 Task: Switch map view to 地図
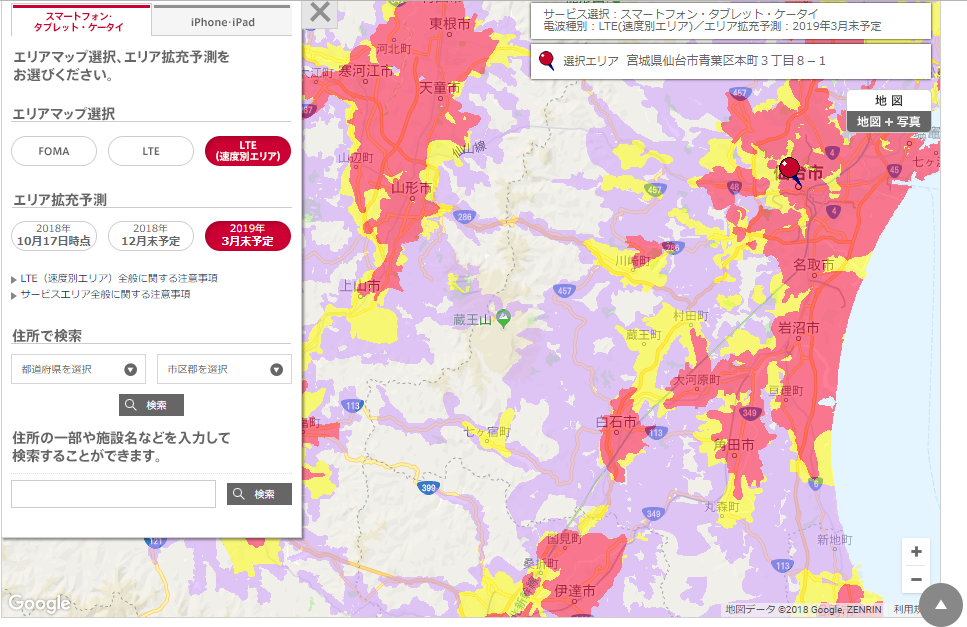889,100
